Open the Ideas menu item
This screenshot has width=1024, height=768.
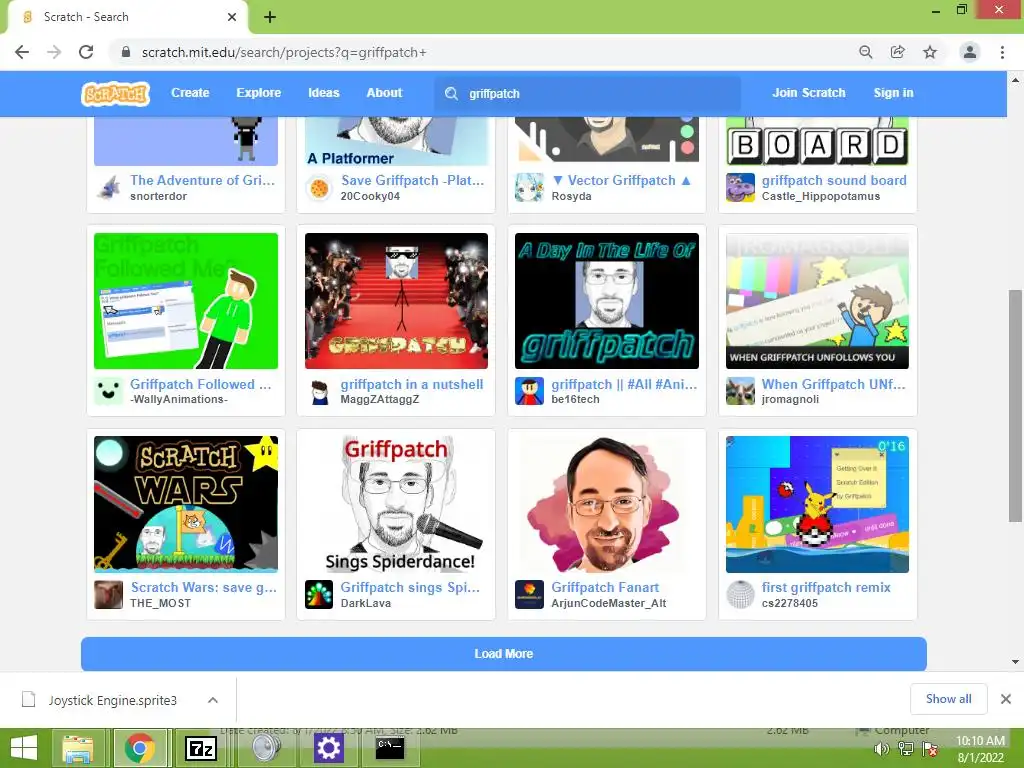[324, 93]
